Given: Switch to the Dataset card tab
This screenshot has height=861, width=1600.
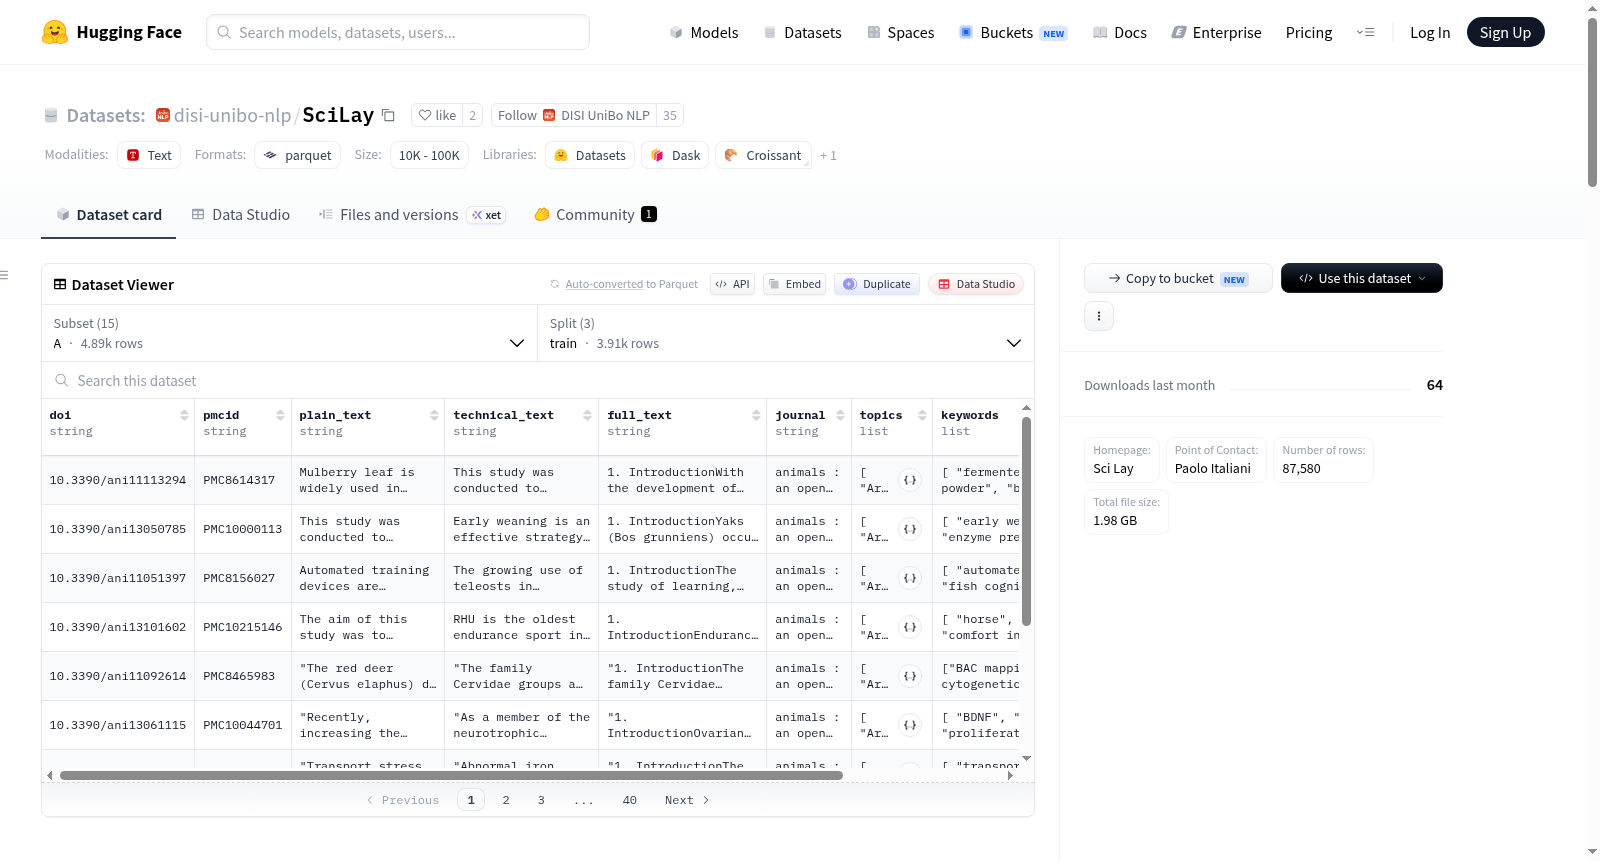Looking at the screenshot, I should pos(109,215).
